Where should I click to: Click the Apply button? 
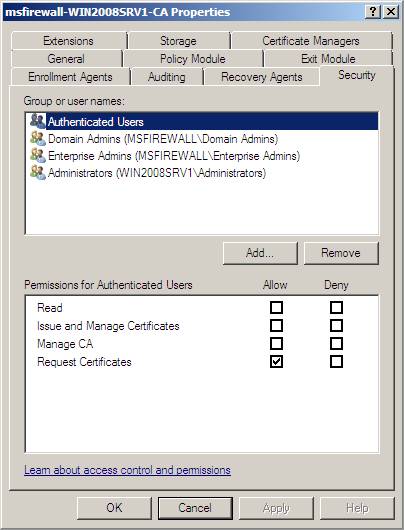[276, 508]
